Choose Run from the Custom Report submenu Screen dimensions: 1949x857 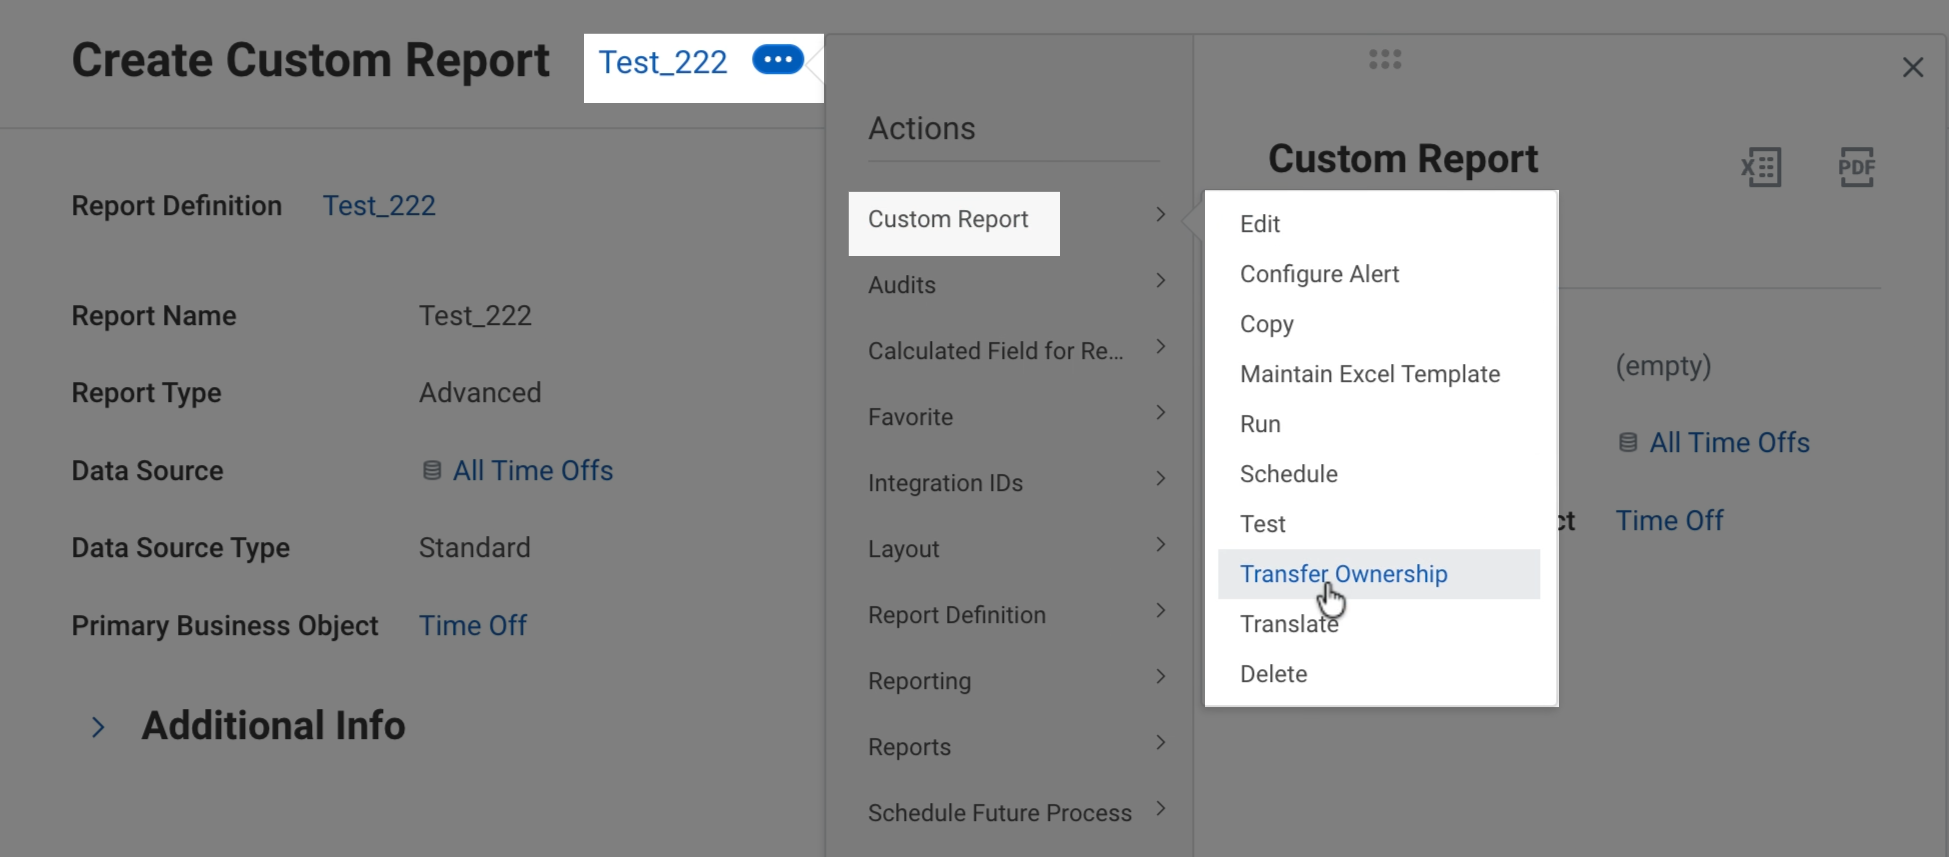tap(1379, 424)
